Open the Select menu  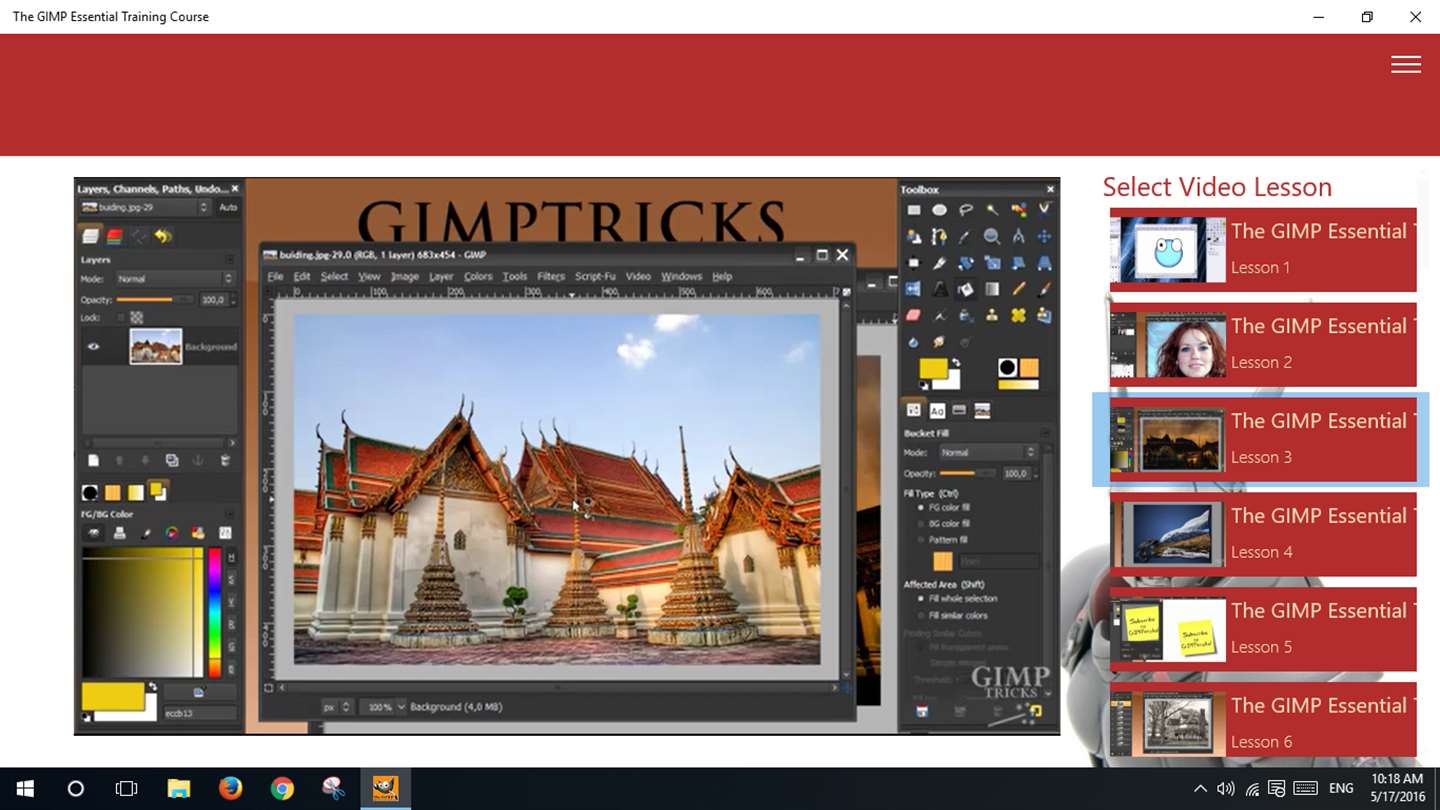tap(334, 276)
